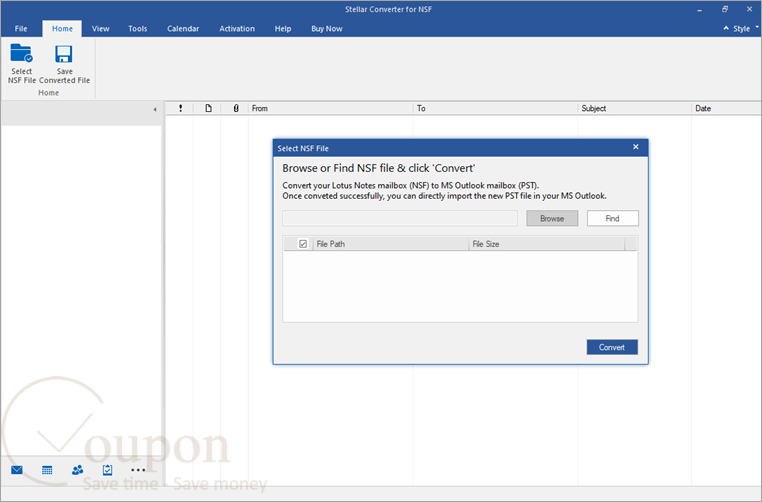The height and width of the screenshot is (502, 762).
Task: Open the Help tab
Action: point(283,29)
